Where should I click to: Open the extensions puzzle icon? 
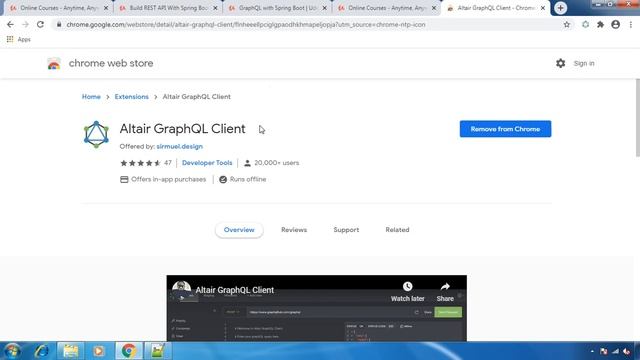tap(600, 24)
